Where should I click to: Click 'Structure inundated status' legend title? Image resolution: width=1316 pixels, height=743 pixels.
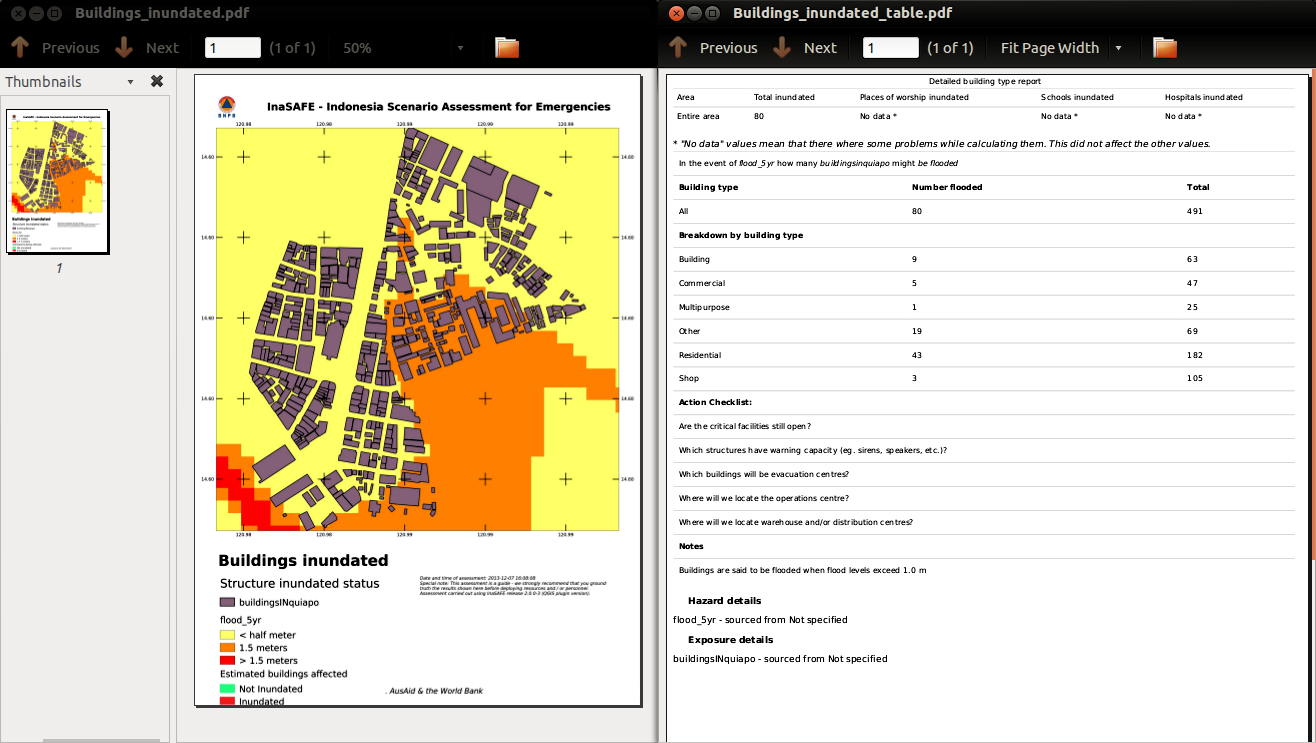pyautogui.click(x=299, y=583)
